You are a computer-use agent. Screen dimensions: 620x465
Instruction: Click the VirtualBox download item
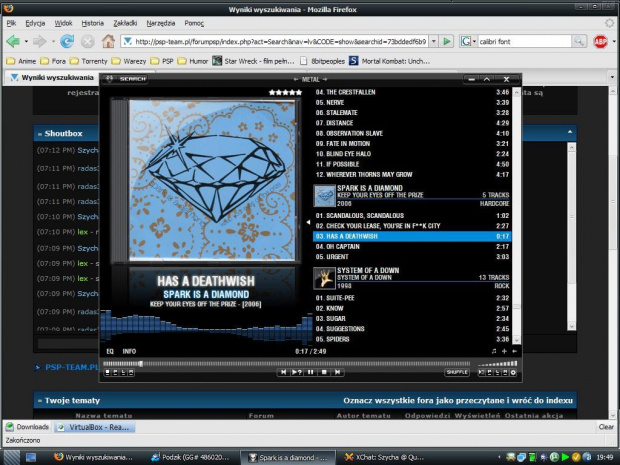[95, 427]
